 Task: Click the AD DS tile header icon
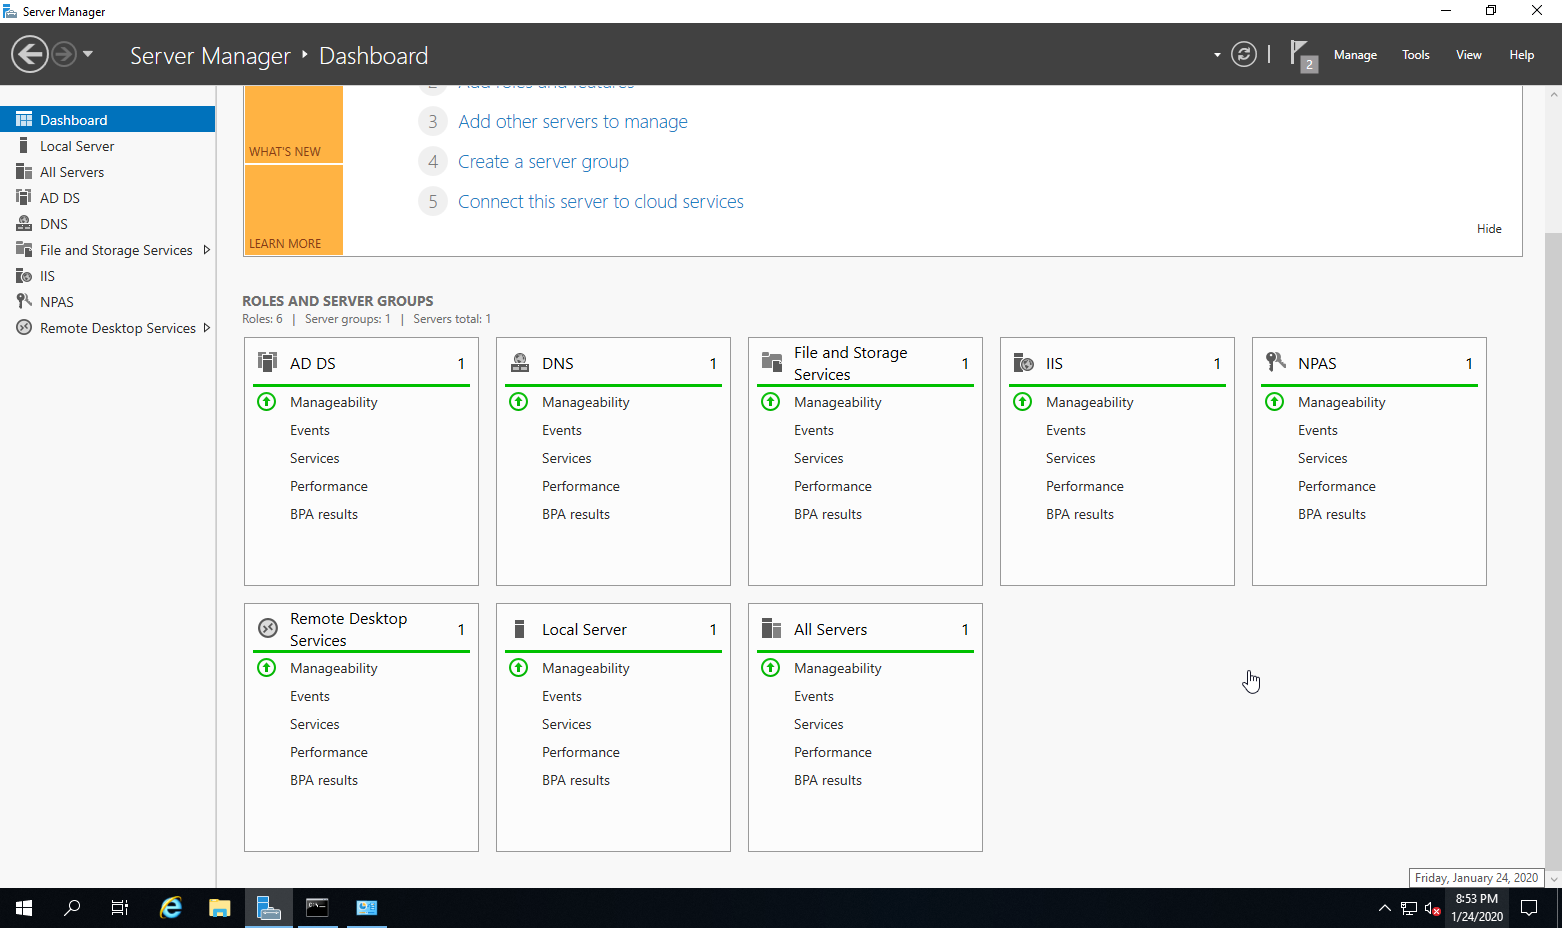[267, 362]
